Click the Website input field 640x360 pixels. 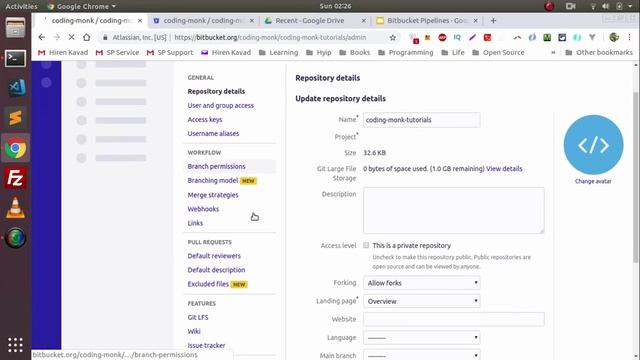point(454,319)
